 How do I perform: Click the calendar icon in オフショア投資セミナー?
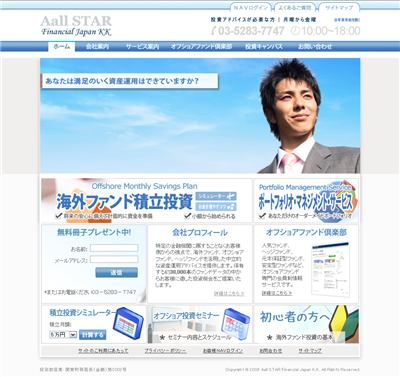236,324
